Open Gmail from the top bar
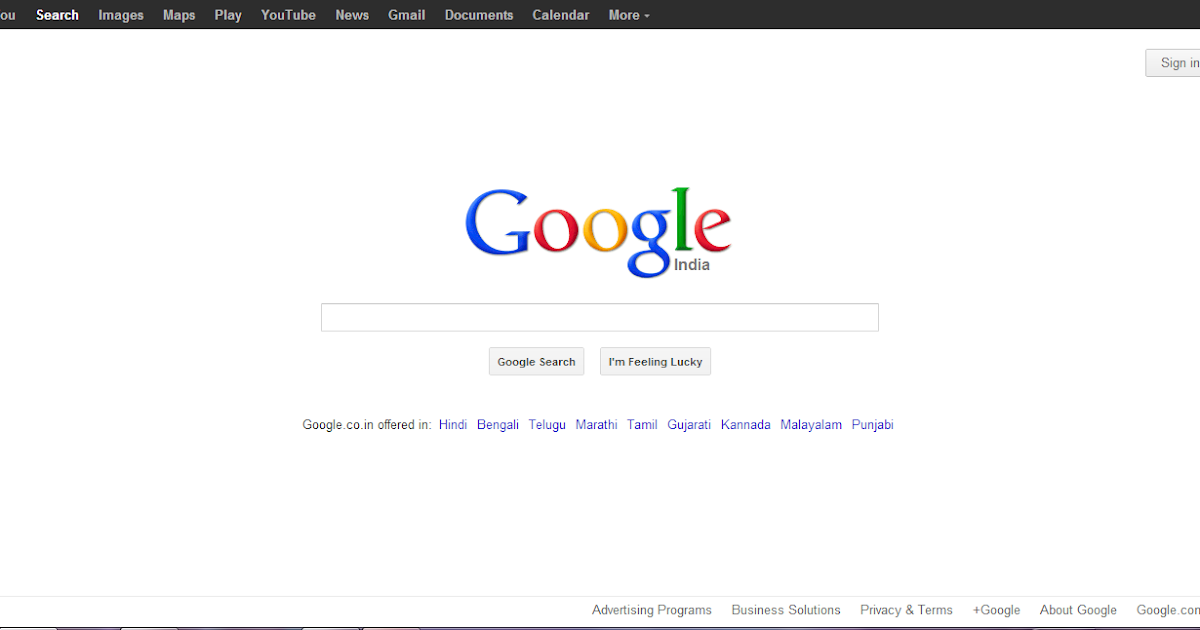The image size is (1200, 630). coord(407,15)
